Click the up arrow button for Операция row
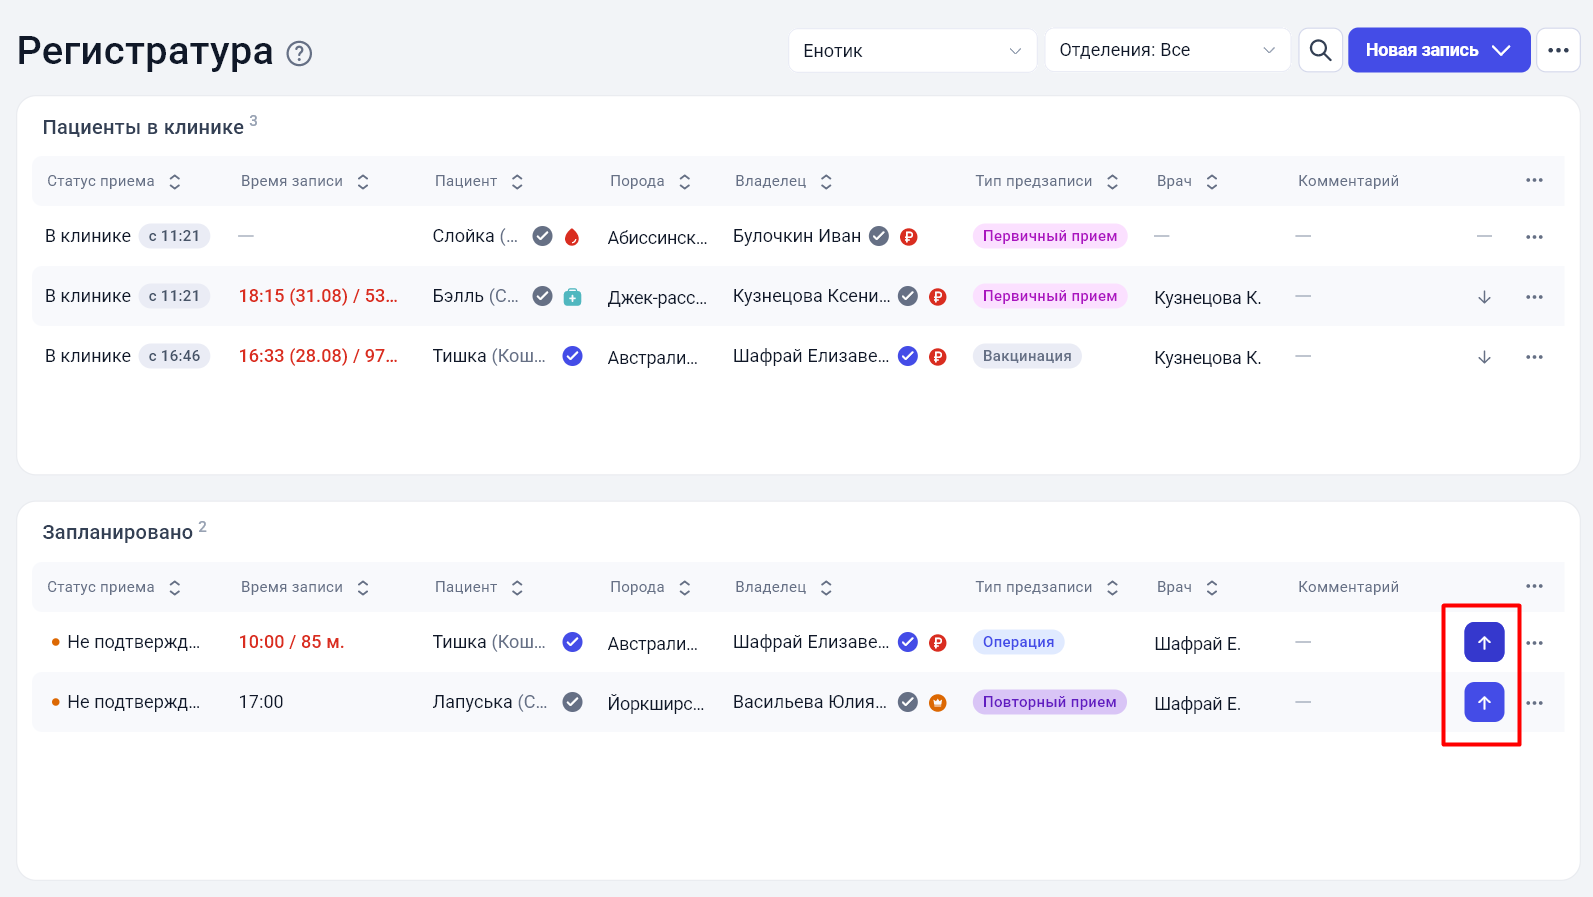This screenshot has width=1593, height=897. coord(1484,643)
